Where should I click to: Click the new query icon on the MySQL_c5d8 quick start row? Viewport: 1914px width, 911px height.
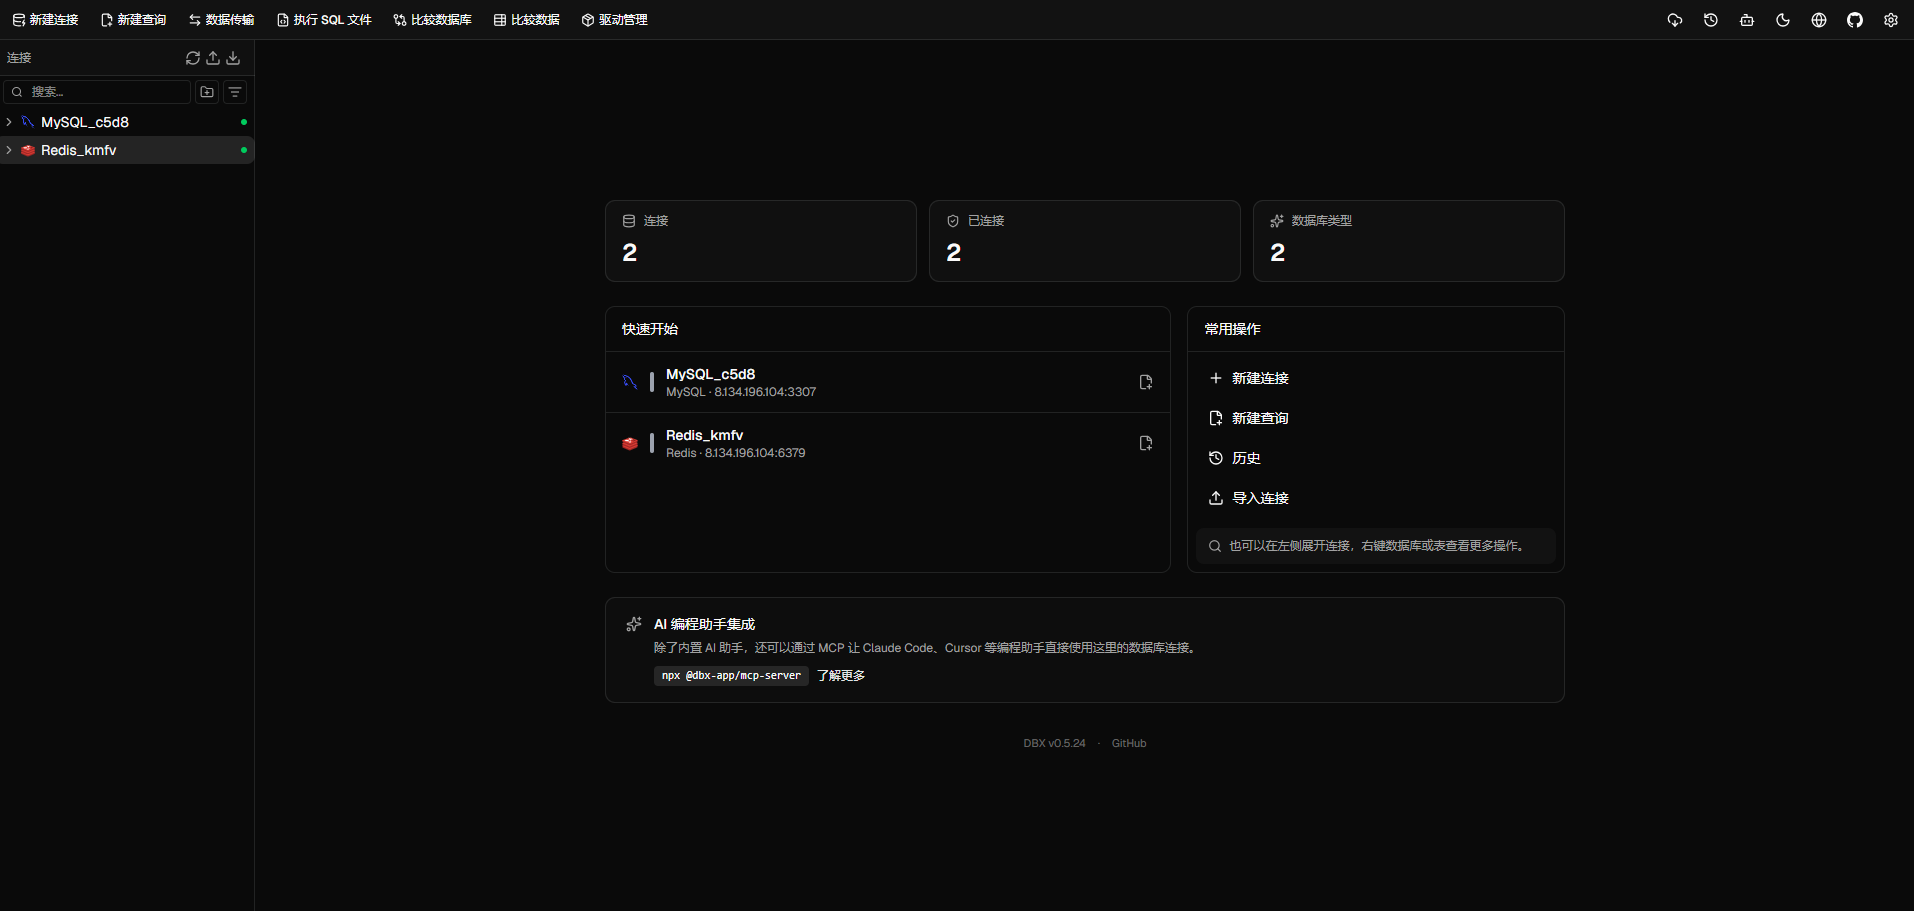pyautogui.click(x=1146, y=382)
